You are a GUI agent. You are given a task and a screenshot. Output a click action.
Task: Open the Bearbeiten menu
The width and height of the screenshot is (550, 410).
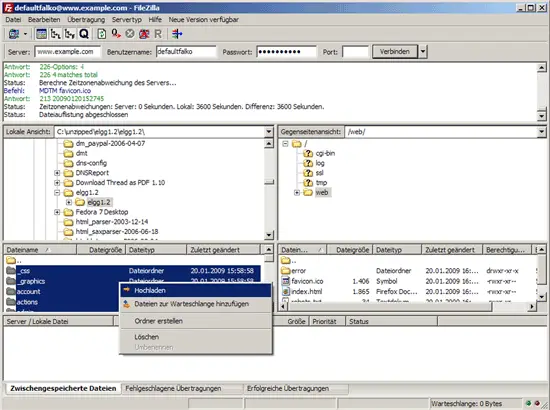(44, 20)
